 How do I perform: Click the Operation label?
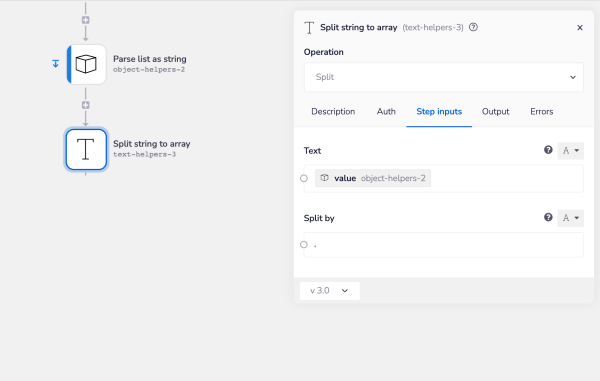click(x=323, y=52)
